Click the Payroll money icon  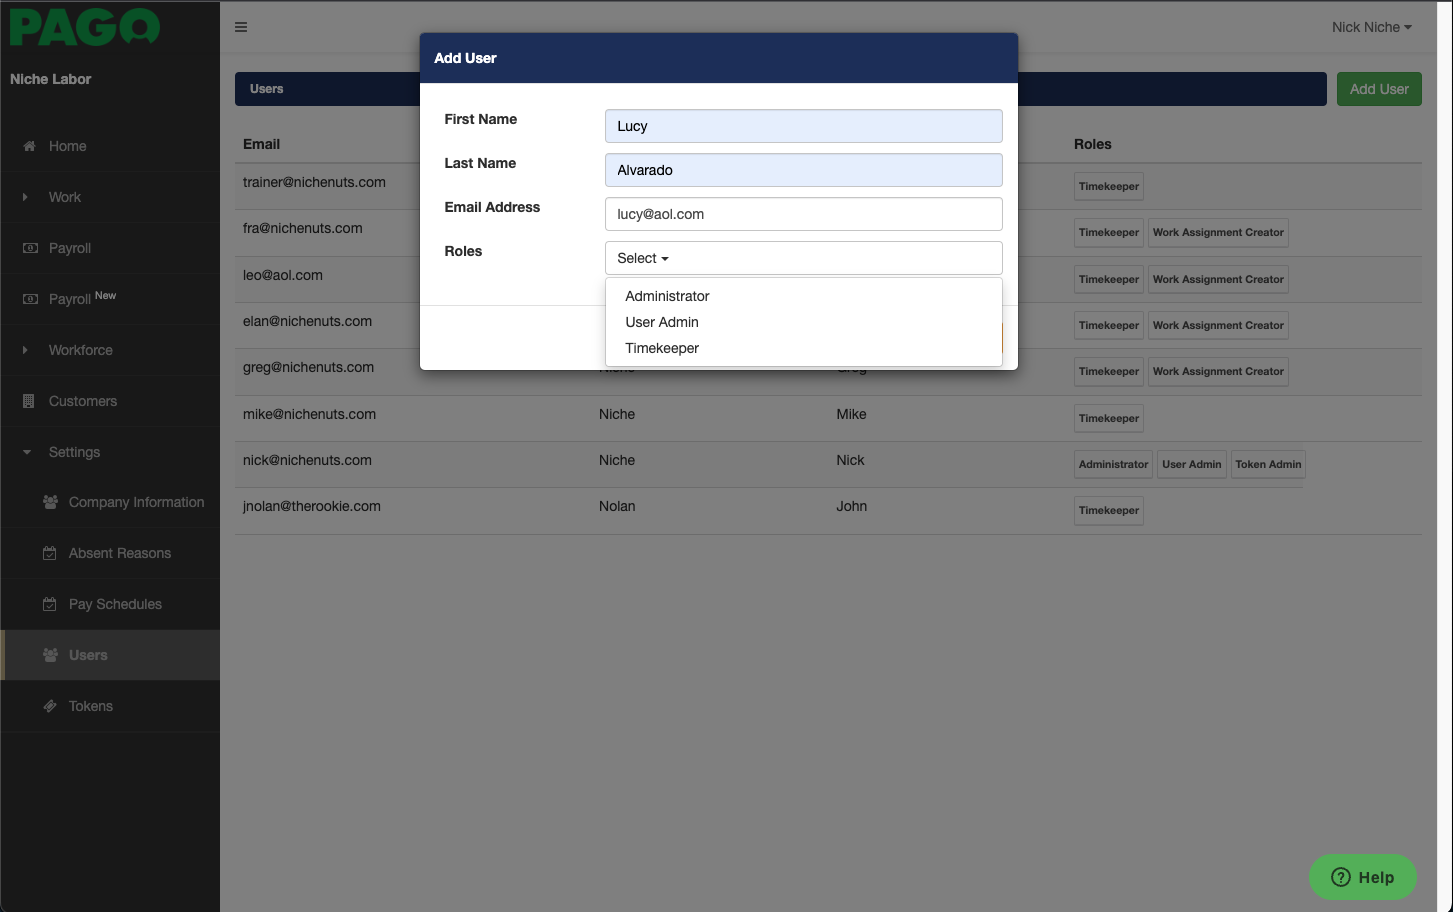[x=30, y=248]
